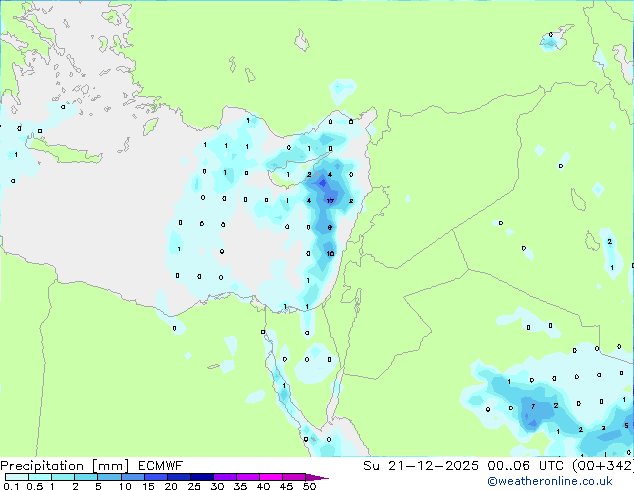This screenshot has height=490, width=634.
Task: Click the legend label '35'
Action: tap(240, 486)
